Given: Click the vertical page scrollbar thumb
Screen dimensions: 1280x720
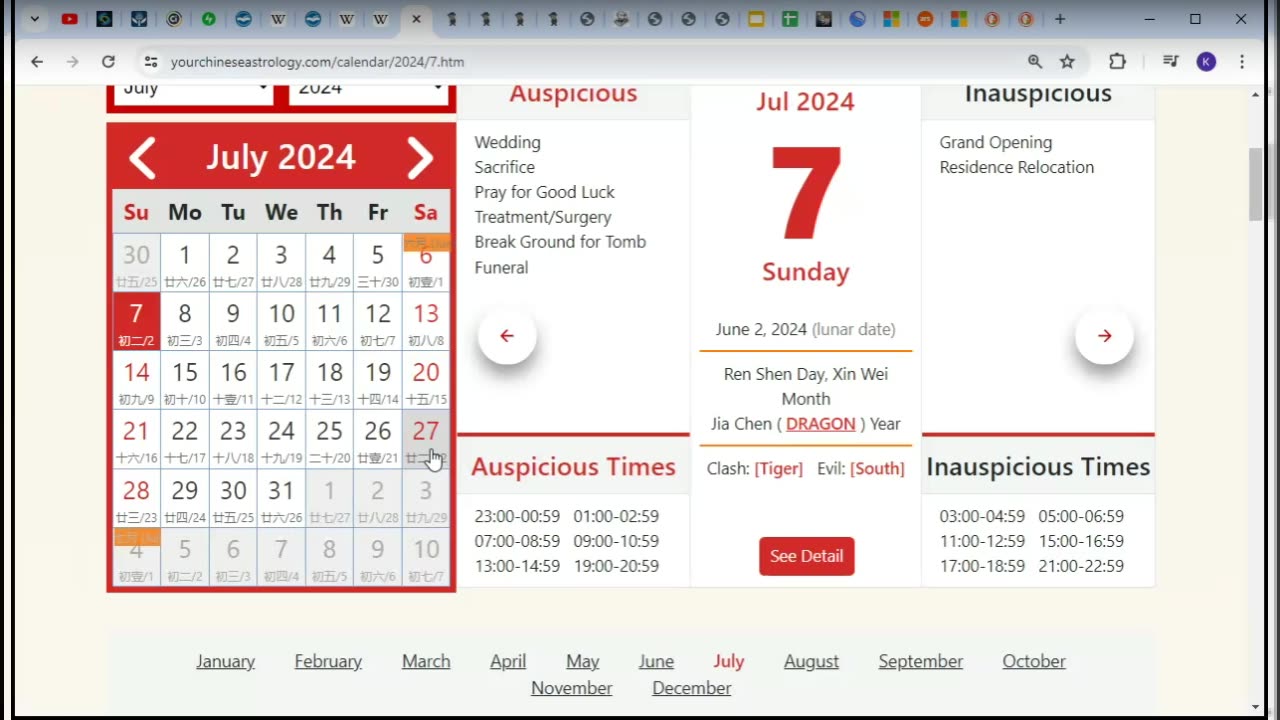Looking at the screenshot, I should point(1256,185).
